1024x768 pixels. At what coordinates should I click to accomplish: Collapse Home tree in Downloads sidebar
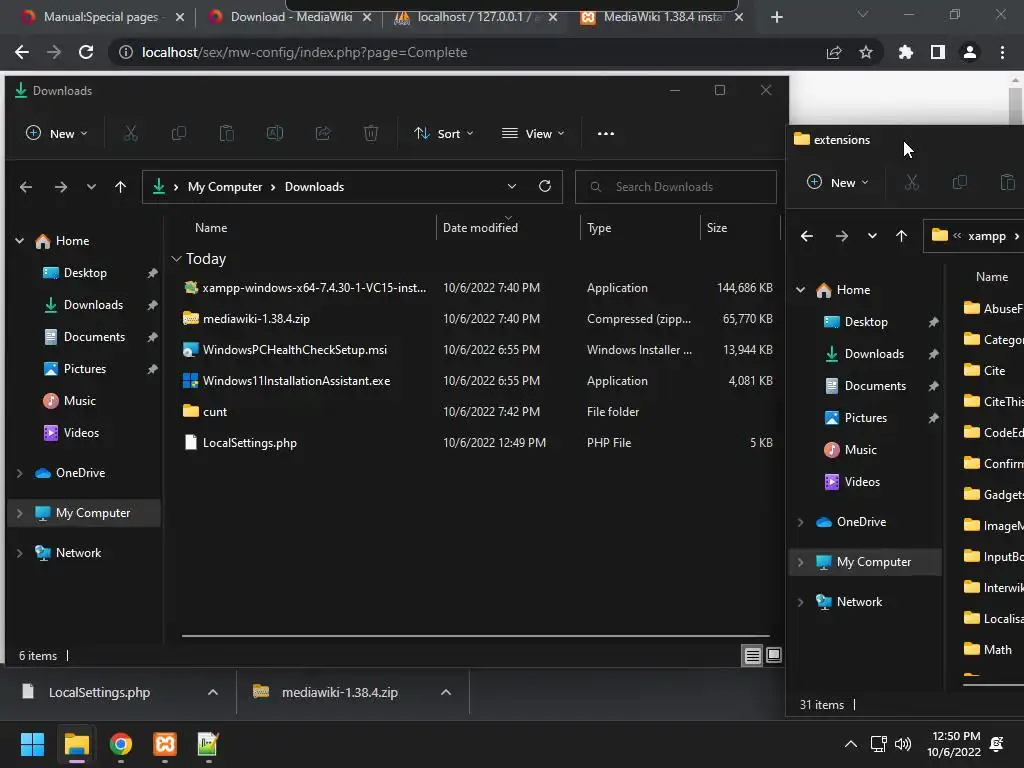(20, 241)
